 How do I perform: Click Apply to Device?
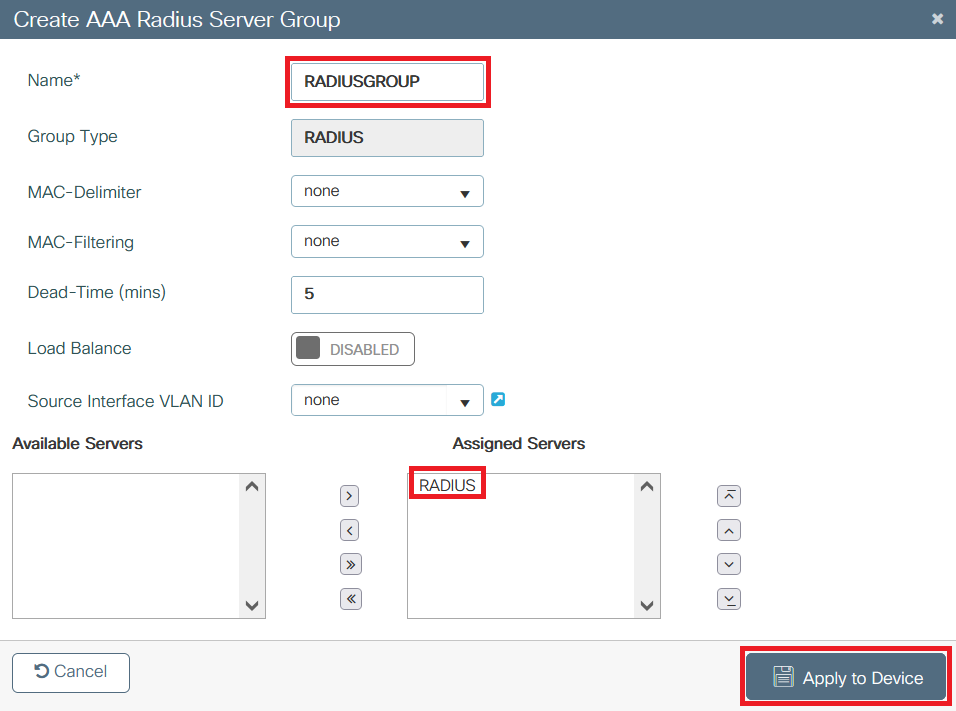845,677
